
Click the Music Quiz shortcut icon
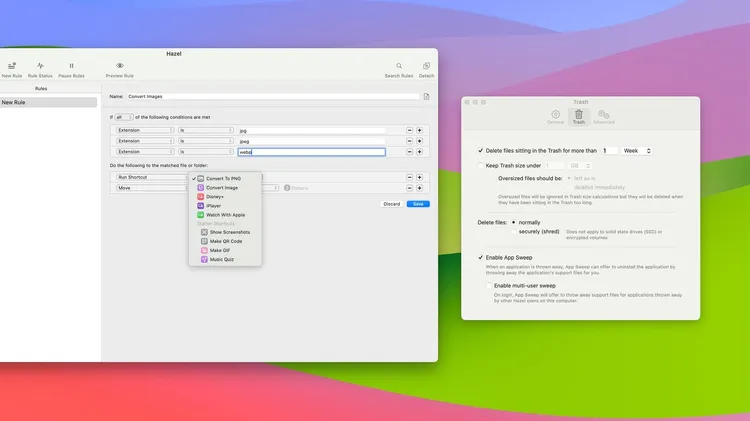click(204, 259)
